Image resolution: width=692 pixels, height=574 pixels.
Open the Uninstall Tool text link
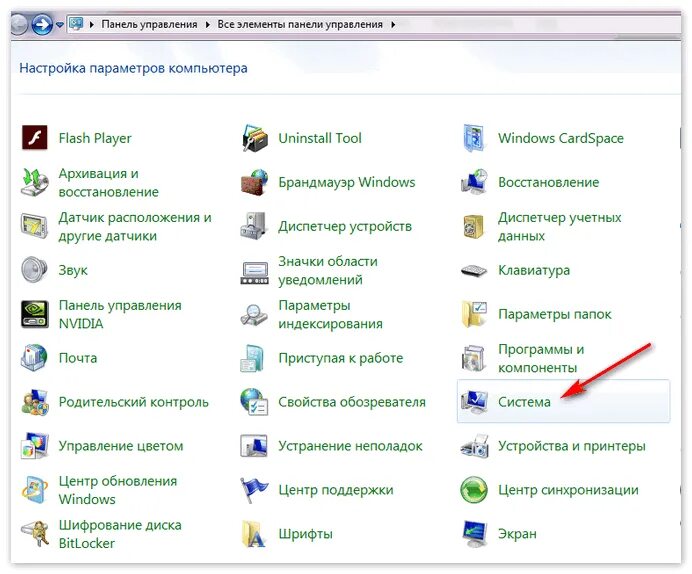(320, 139)
